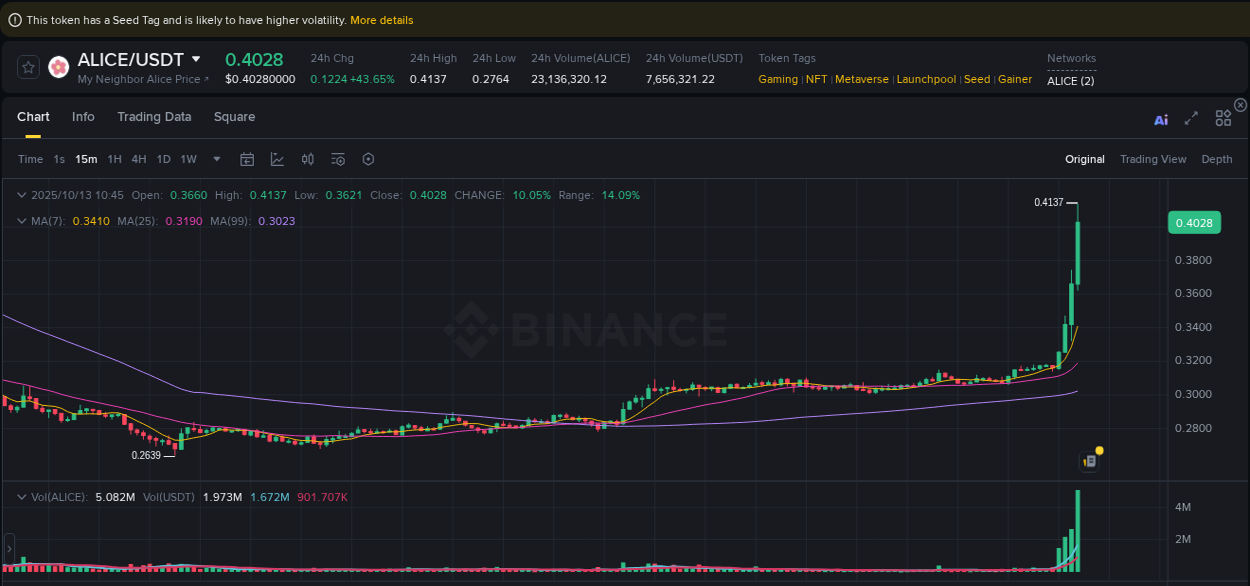This screenshot has height=586, width=1250.
Task: Collapse the candle info row chevron
Action: [21, 195]
